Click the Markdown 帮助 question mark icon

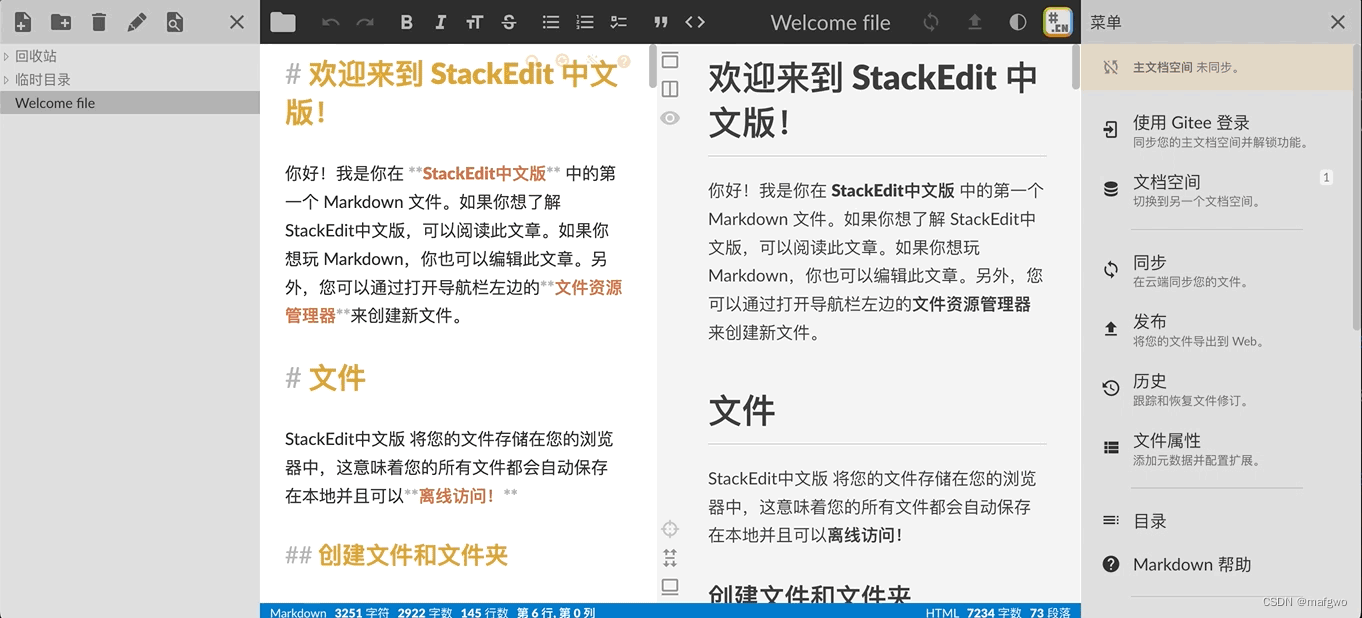(x=1111, y=564)
